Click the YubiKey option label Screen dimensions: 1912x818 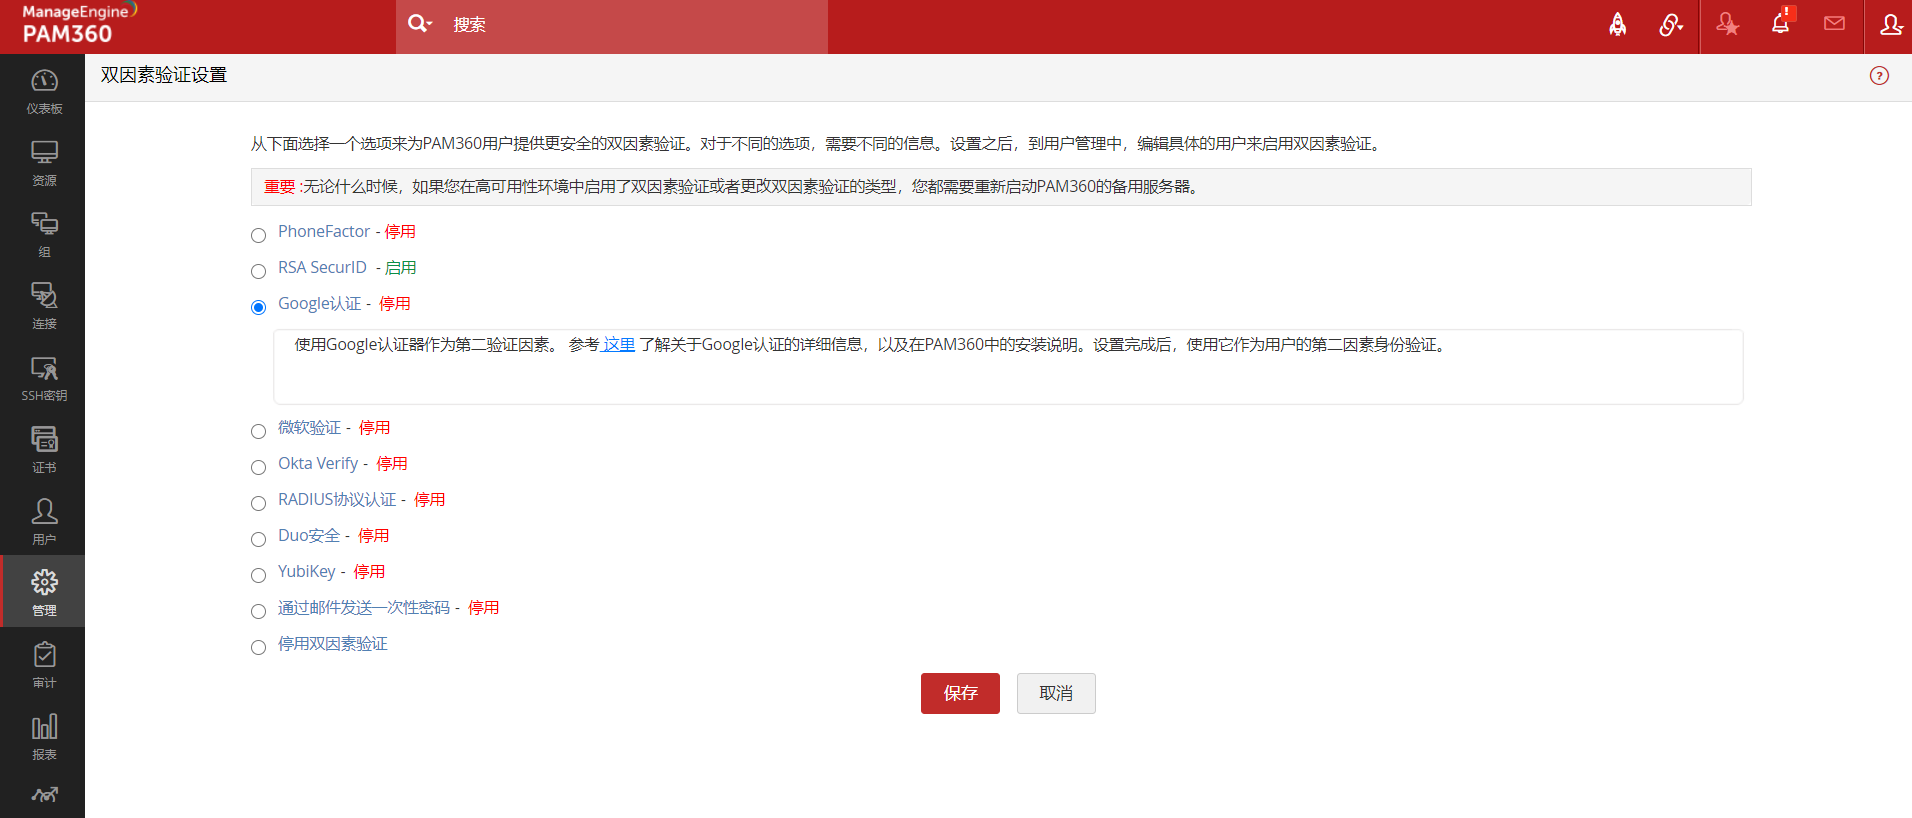pos(307,572)
